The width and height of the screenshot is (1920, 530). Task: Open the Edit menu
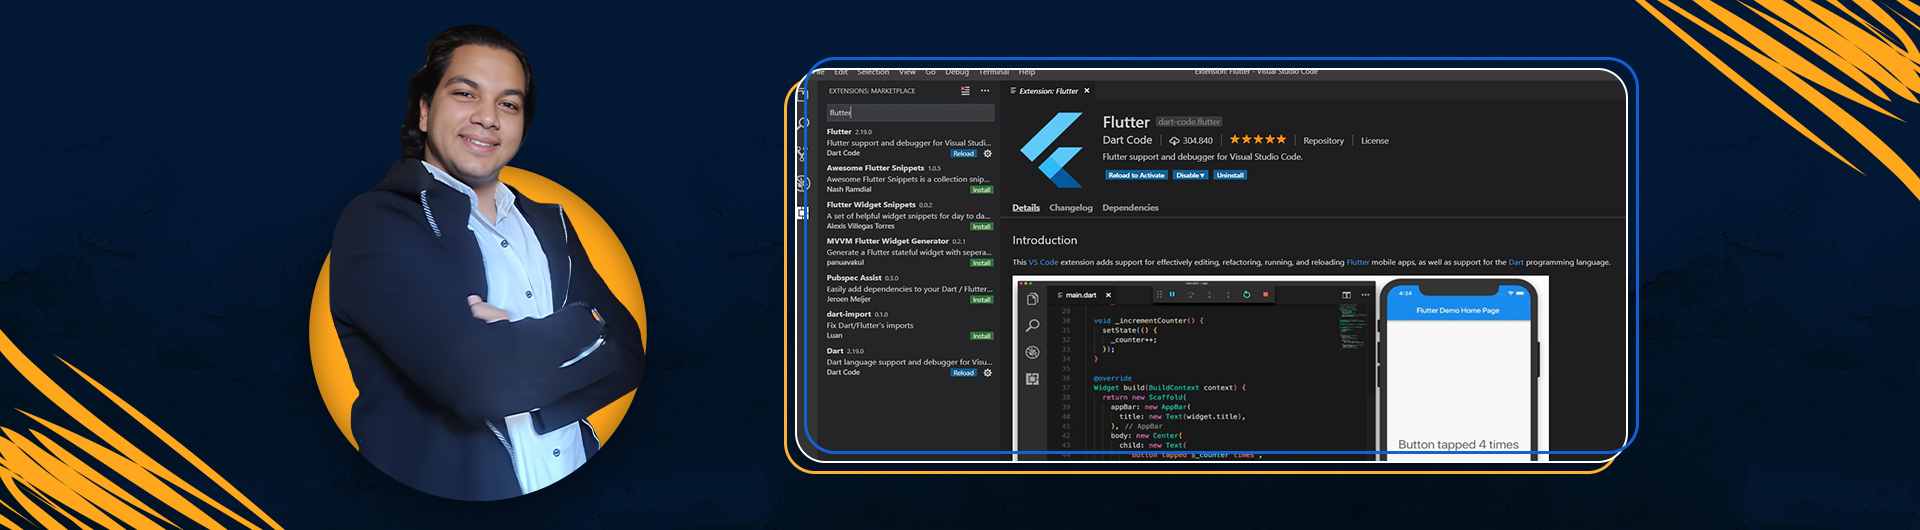tap(841, 72)
